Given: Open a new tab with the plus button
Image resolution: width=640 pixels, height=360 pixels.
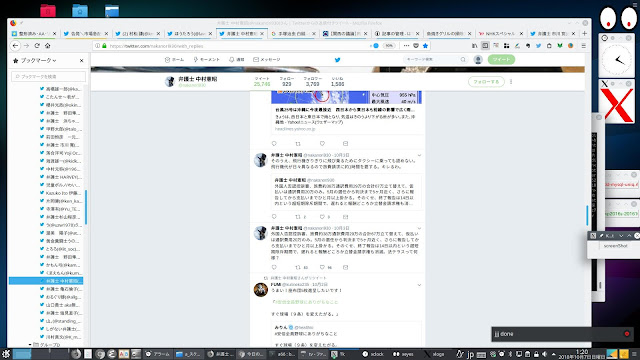Looking at the screenshot, I should pos(584,33).
